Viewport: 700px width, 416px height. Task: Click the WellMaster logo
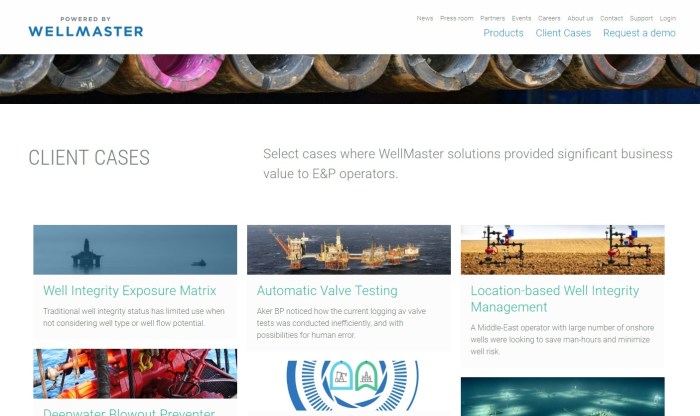(x=86, y=27)
